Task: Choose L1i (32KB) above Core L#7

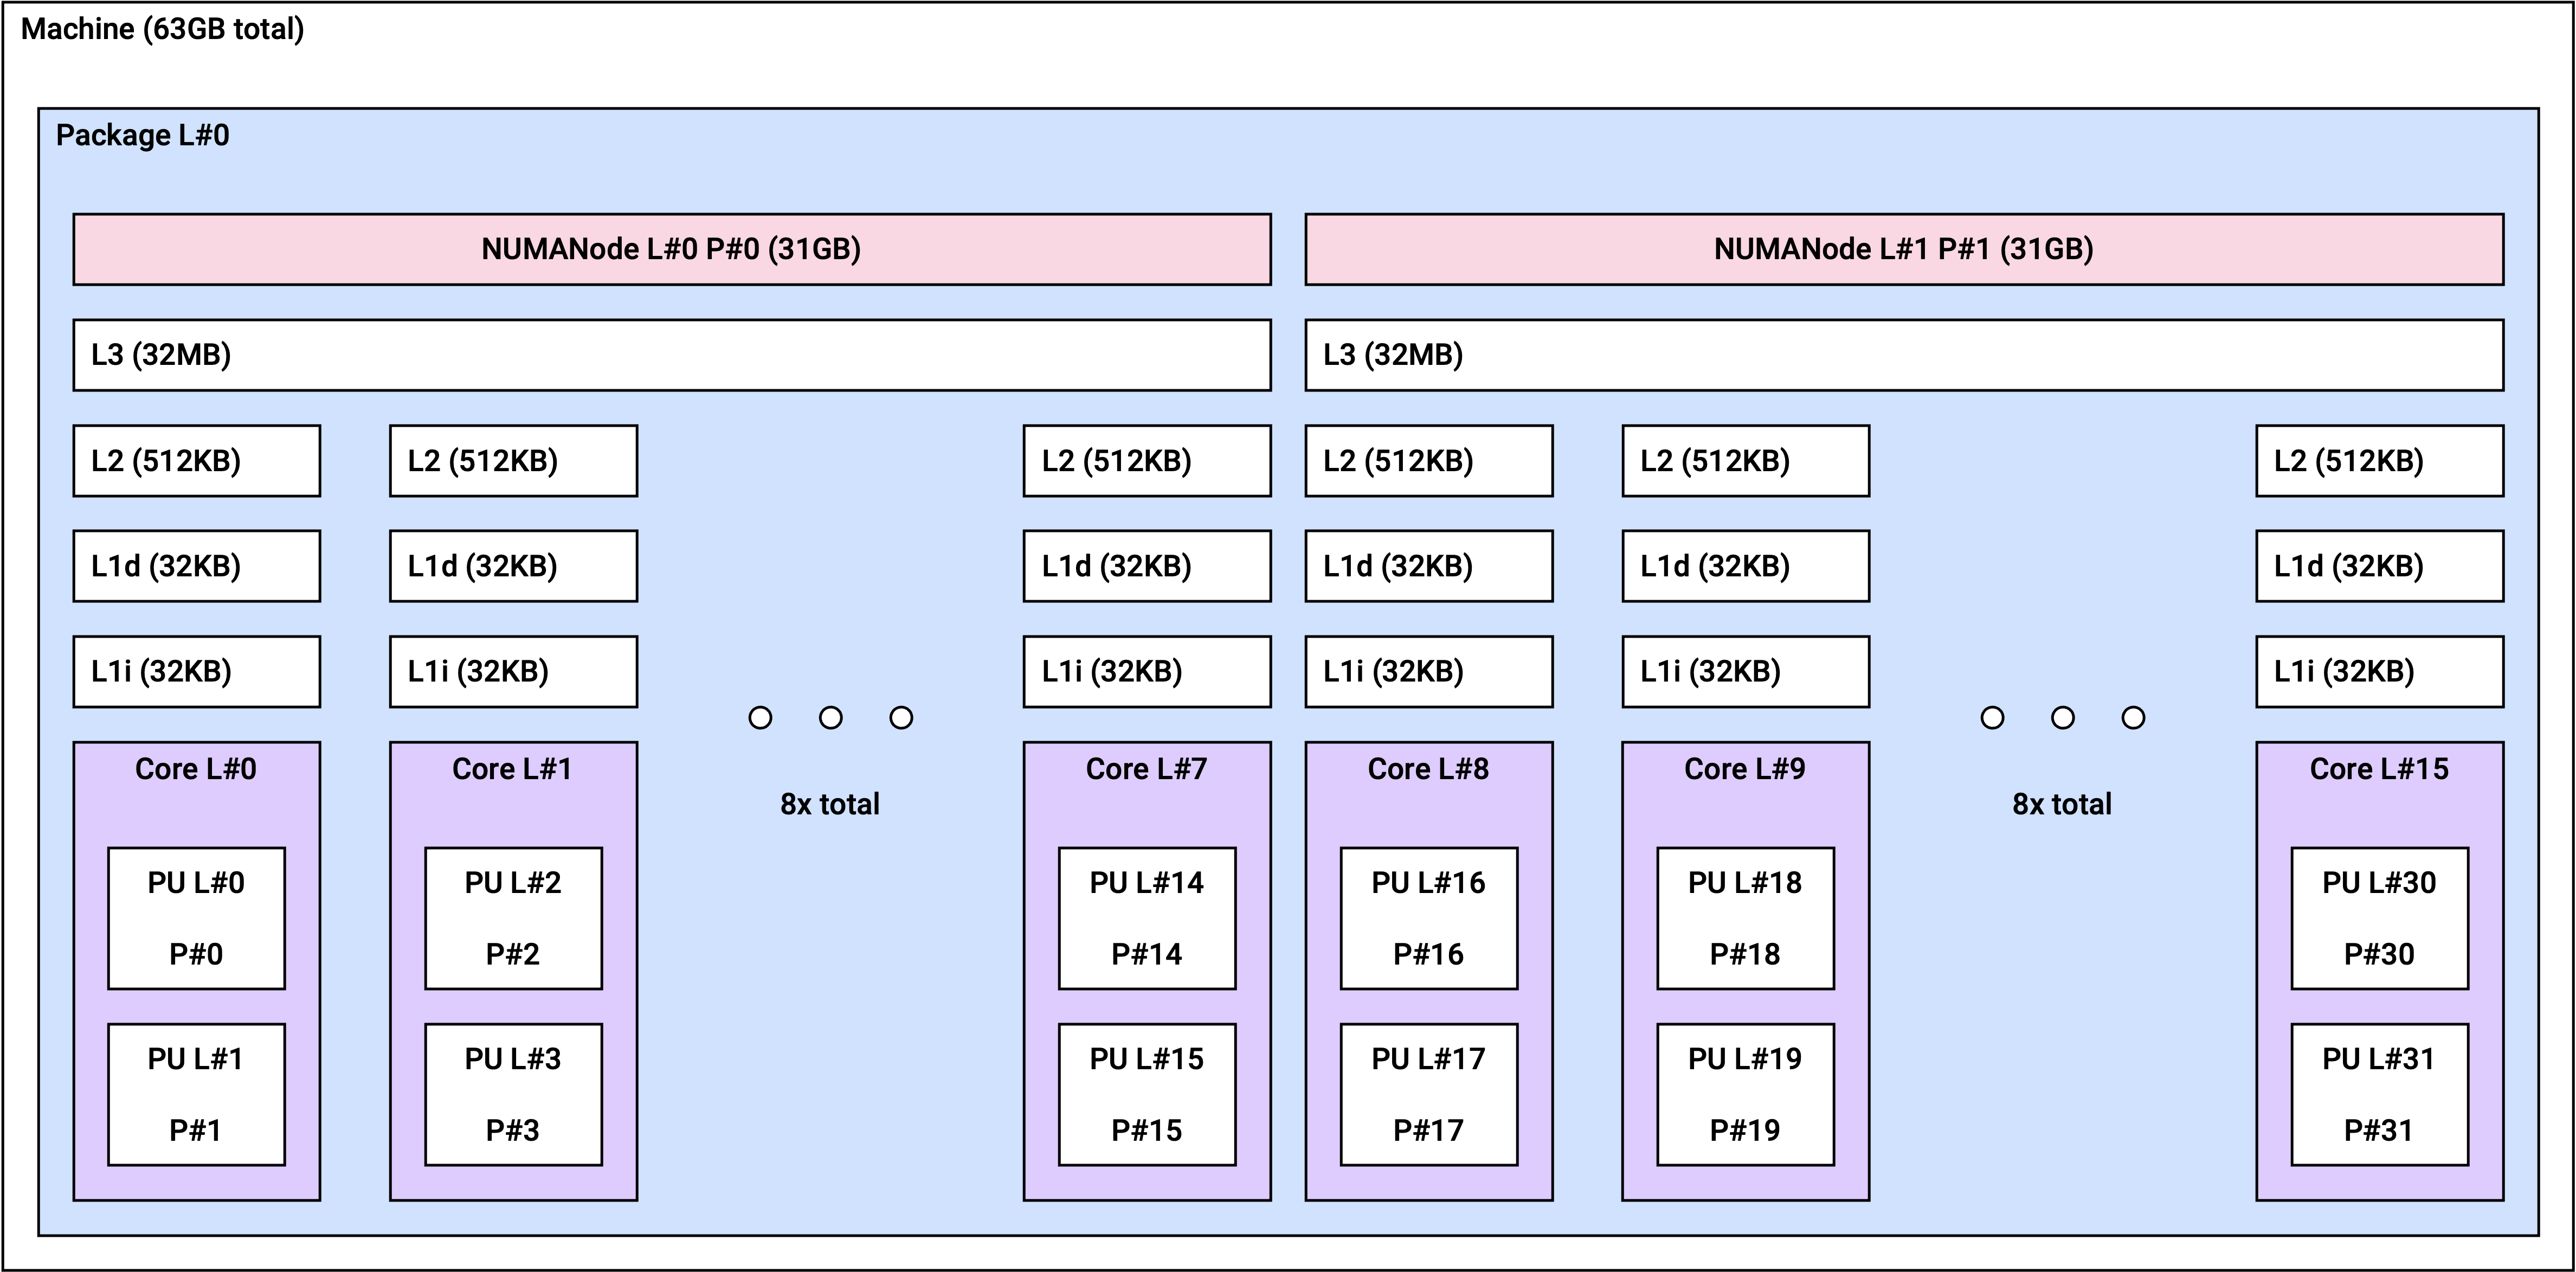Action: 1147,672
